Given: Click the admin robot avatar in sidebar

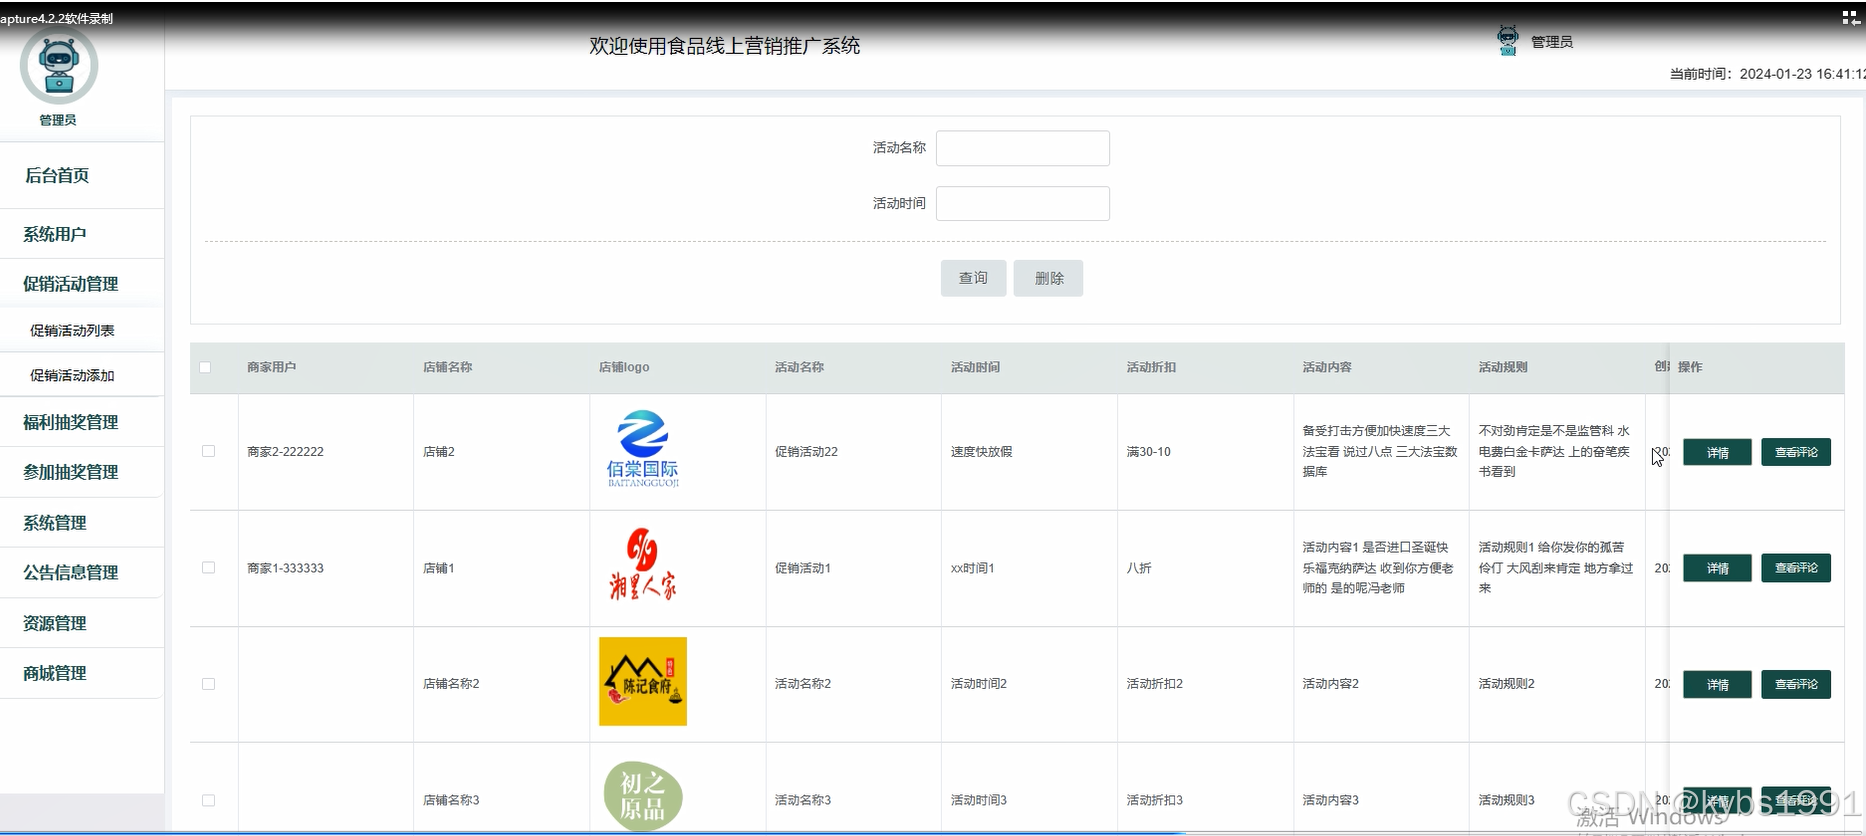Looking at the screenshot, I should coord(59,66).
